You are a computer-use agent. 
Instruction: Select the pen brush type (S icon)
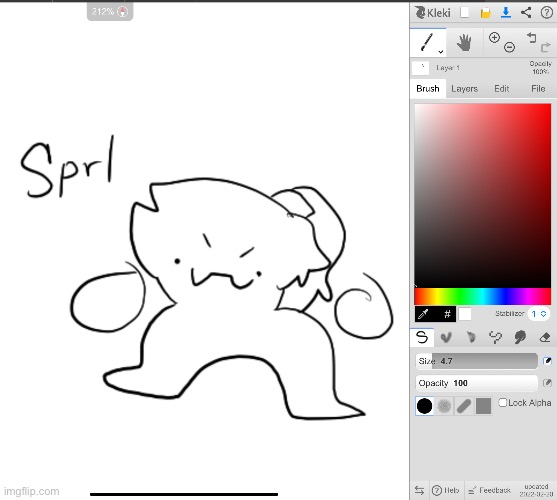[x=422, y=337]
